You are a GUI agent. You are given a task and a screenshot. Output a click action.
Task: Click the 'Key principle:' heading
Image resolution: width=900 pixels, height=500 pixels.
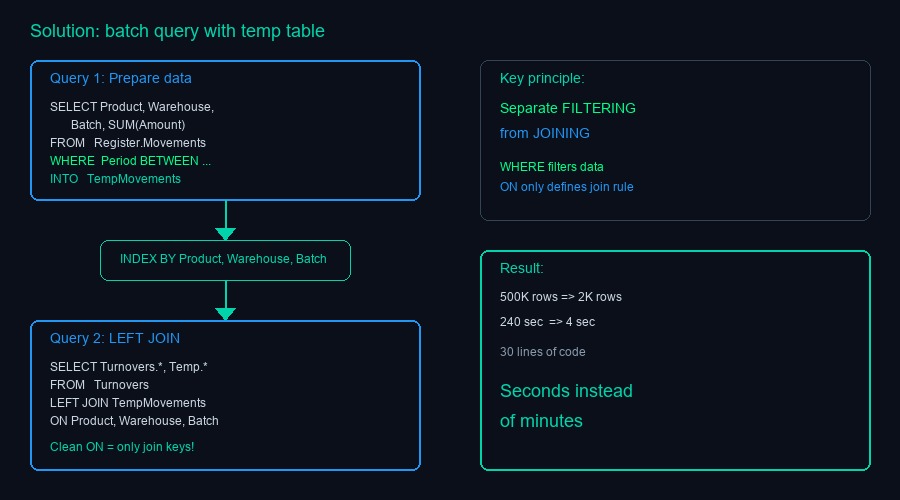tap(542, 78)
